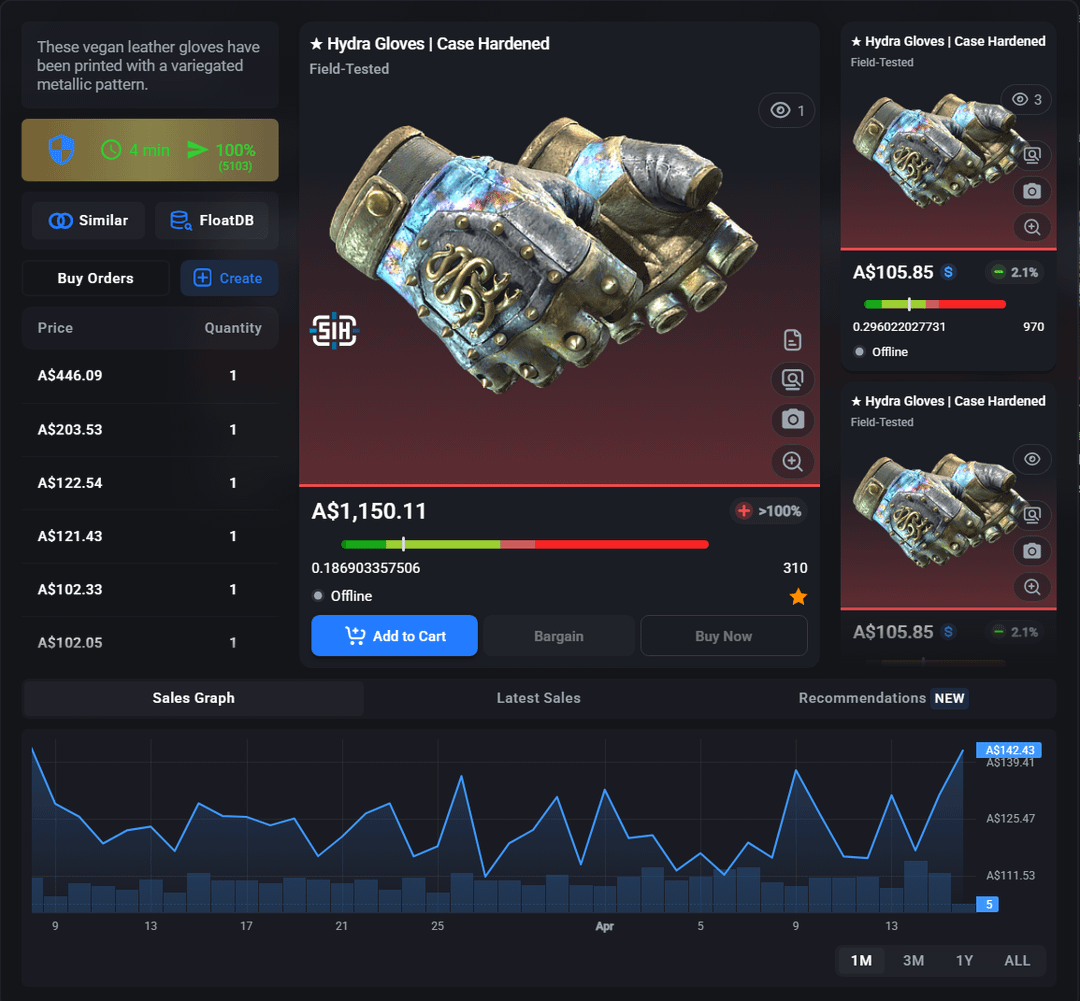Zoom into the first A$105.85 listing image
This screenshot has height=1001, width=1080.
pyautogui.click(x=1032, y=227)
